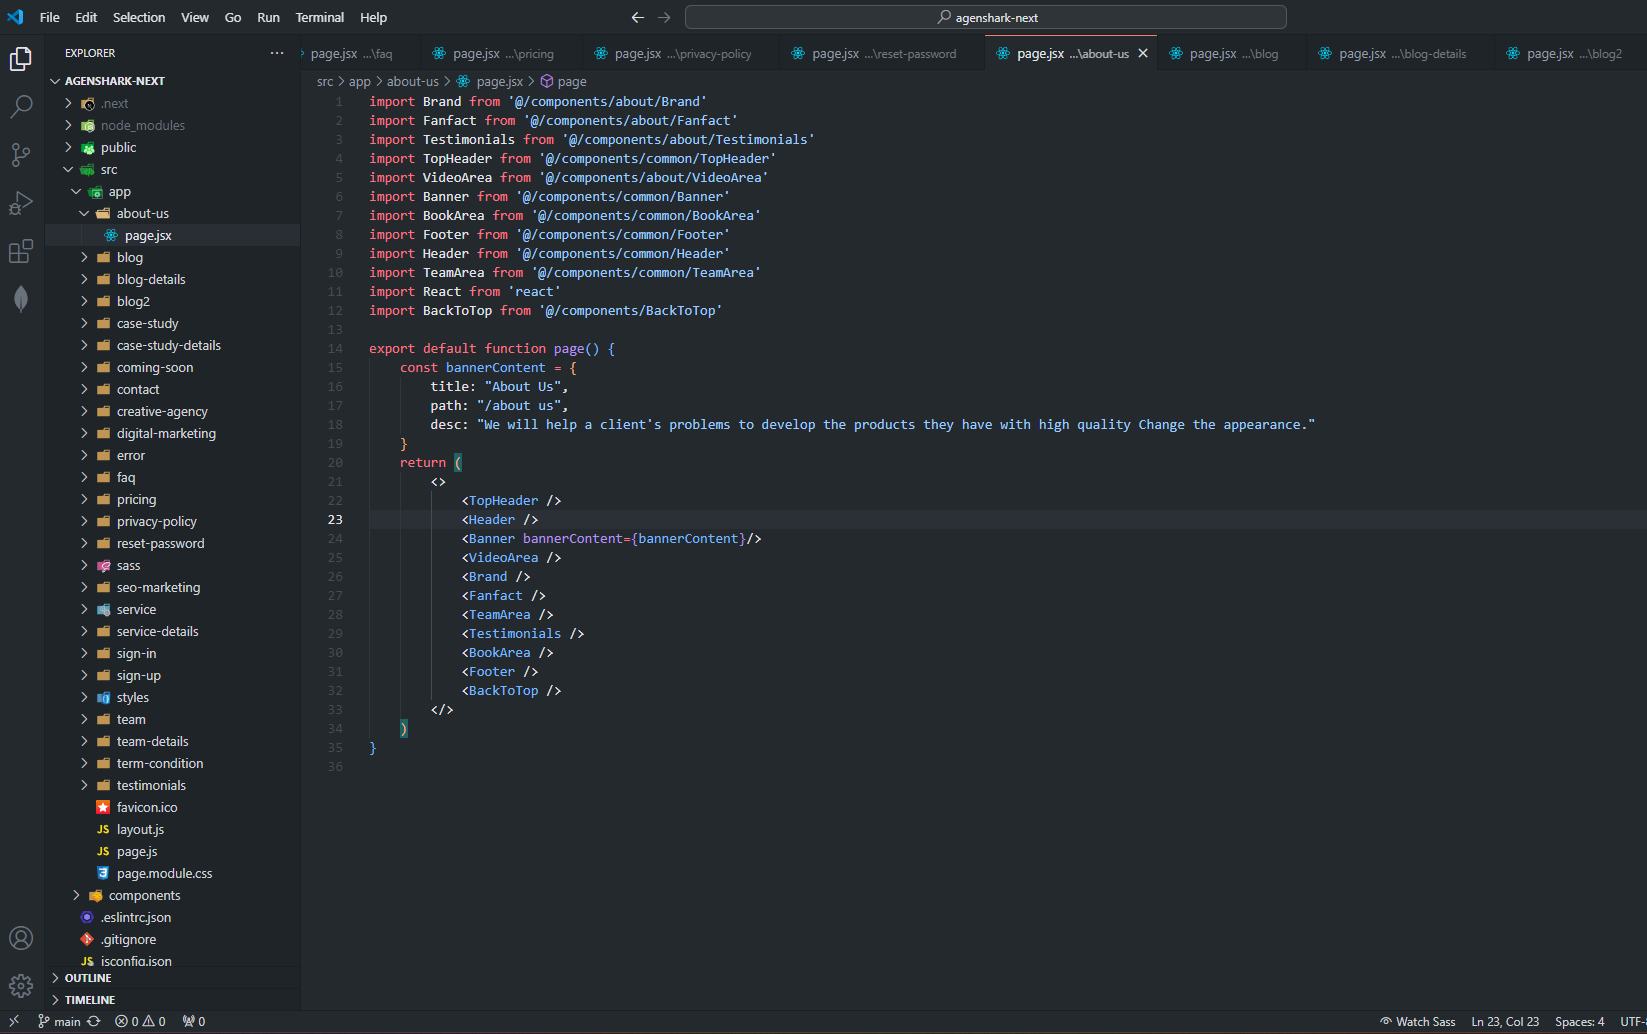Click Watch Sass in status bar

pos(1417,1021)
